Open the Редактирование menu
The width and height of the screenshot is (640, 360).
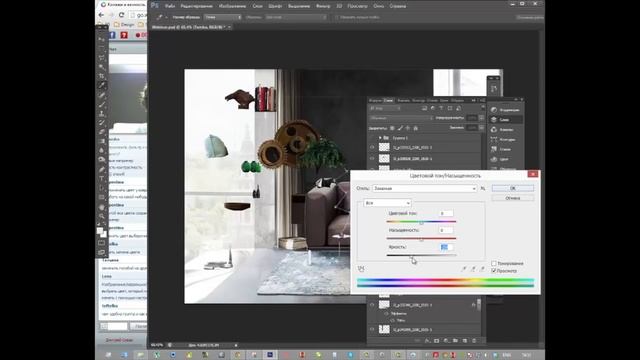pos(196,6)
